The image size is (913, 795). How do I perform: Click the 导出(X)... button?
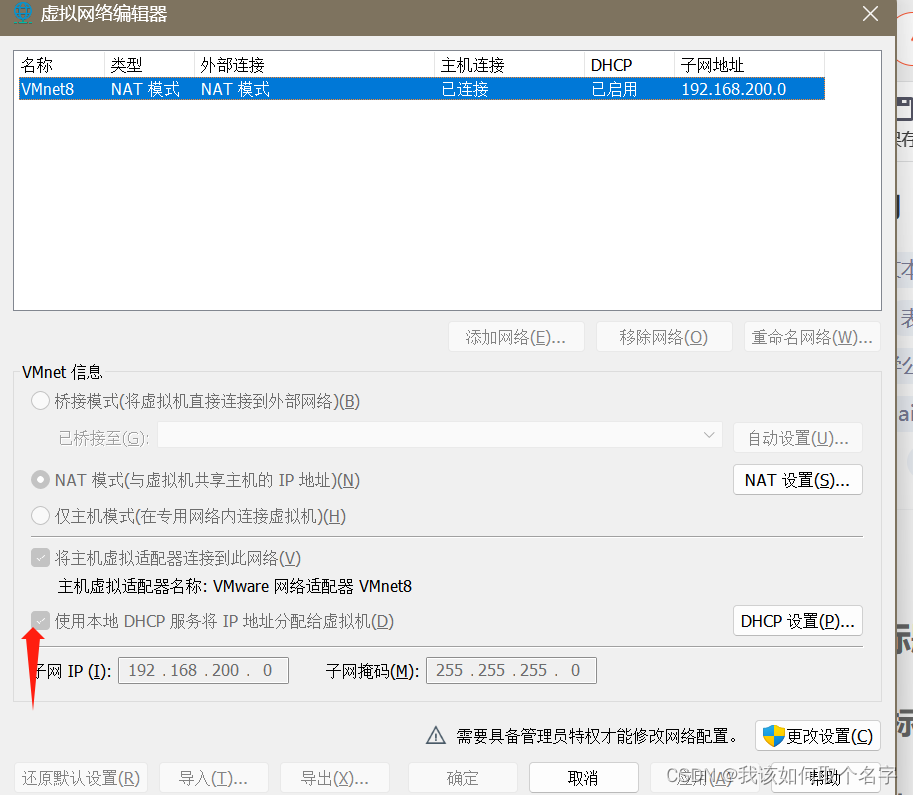(335, 778)
